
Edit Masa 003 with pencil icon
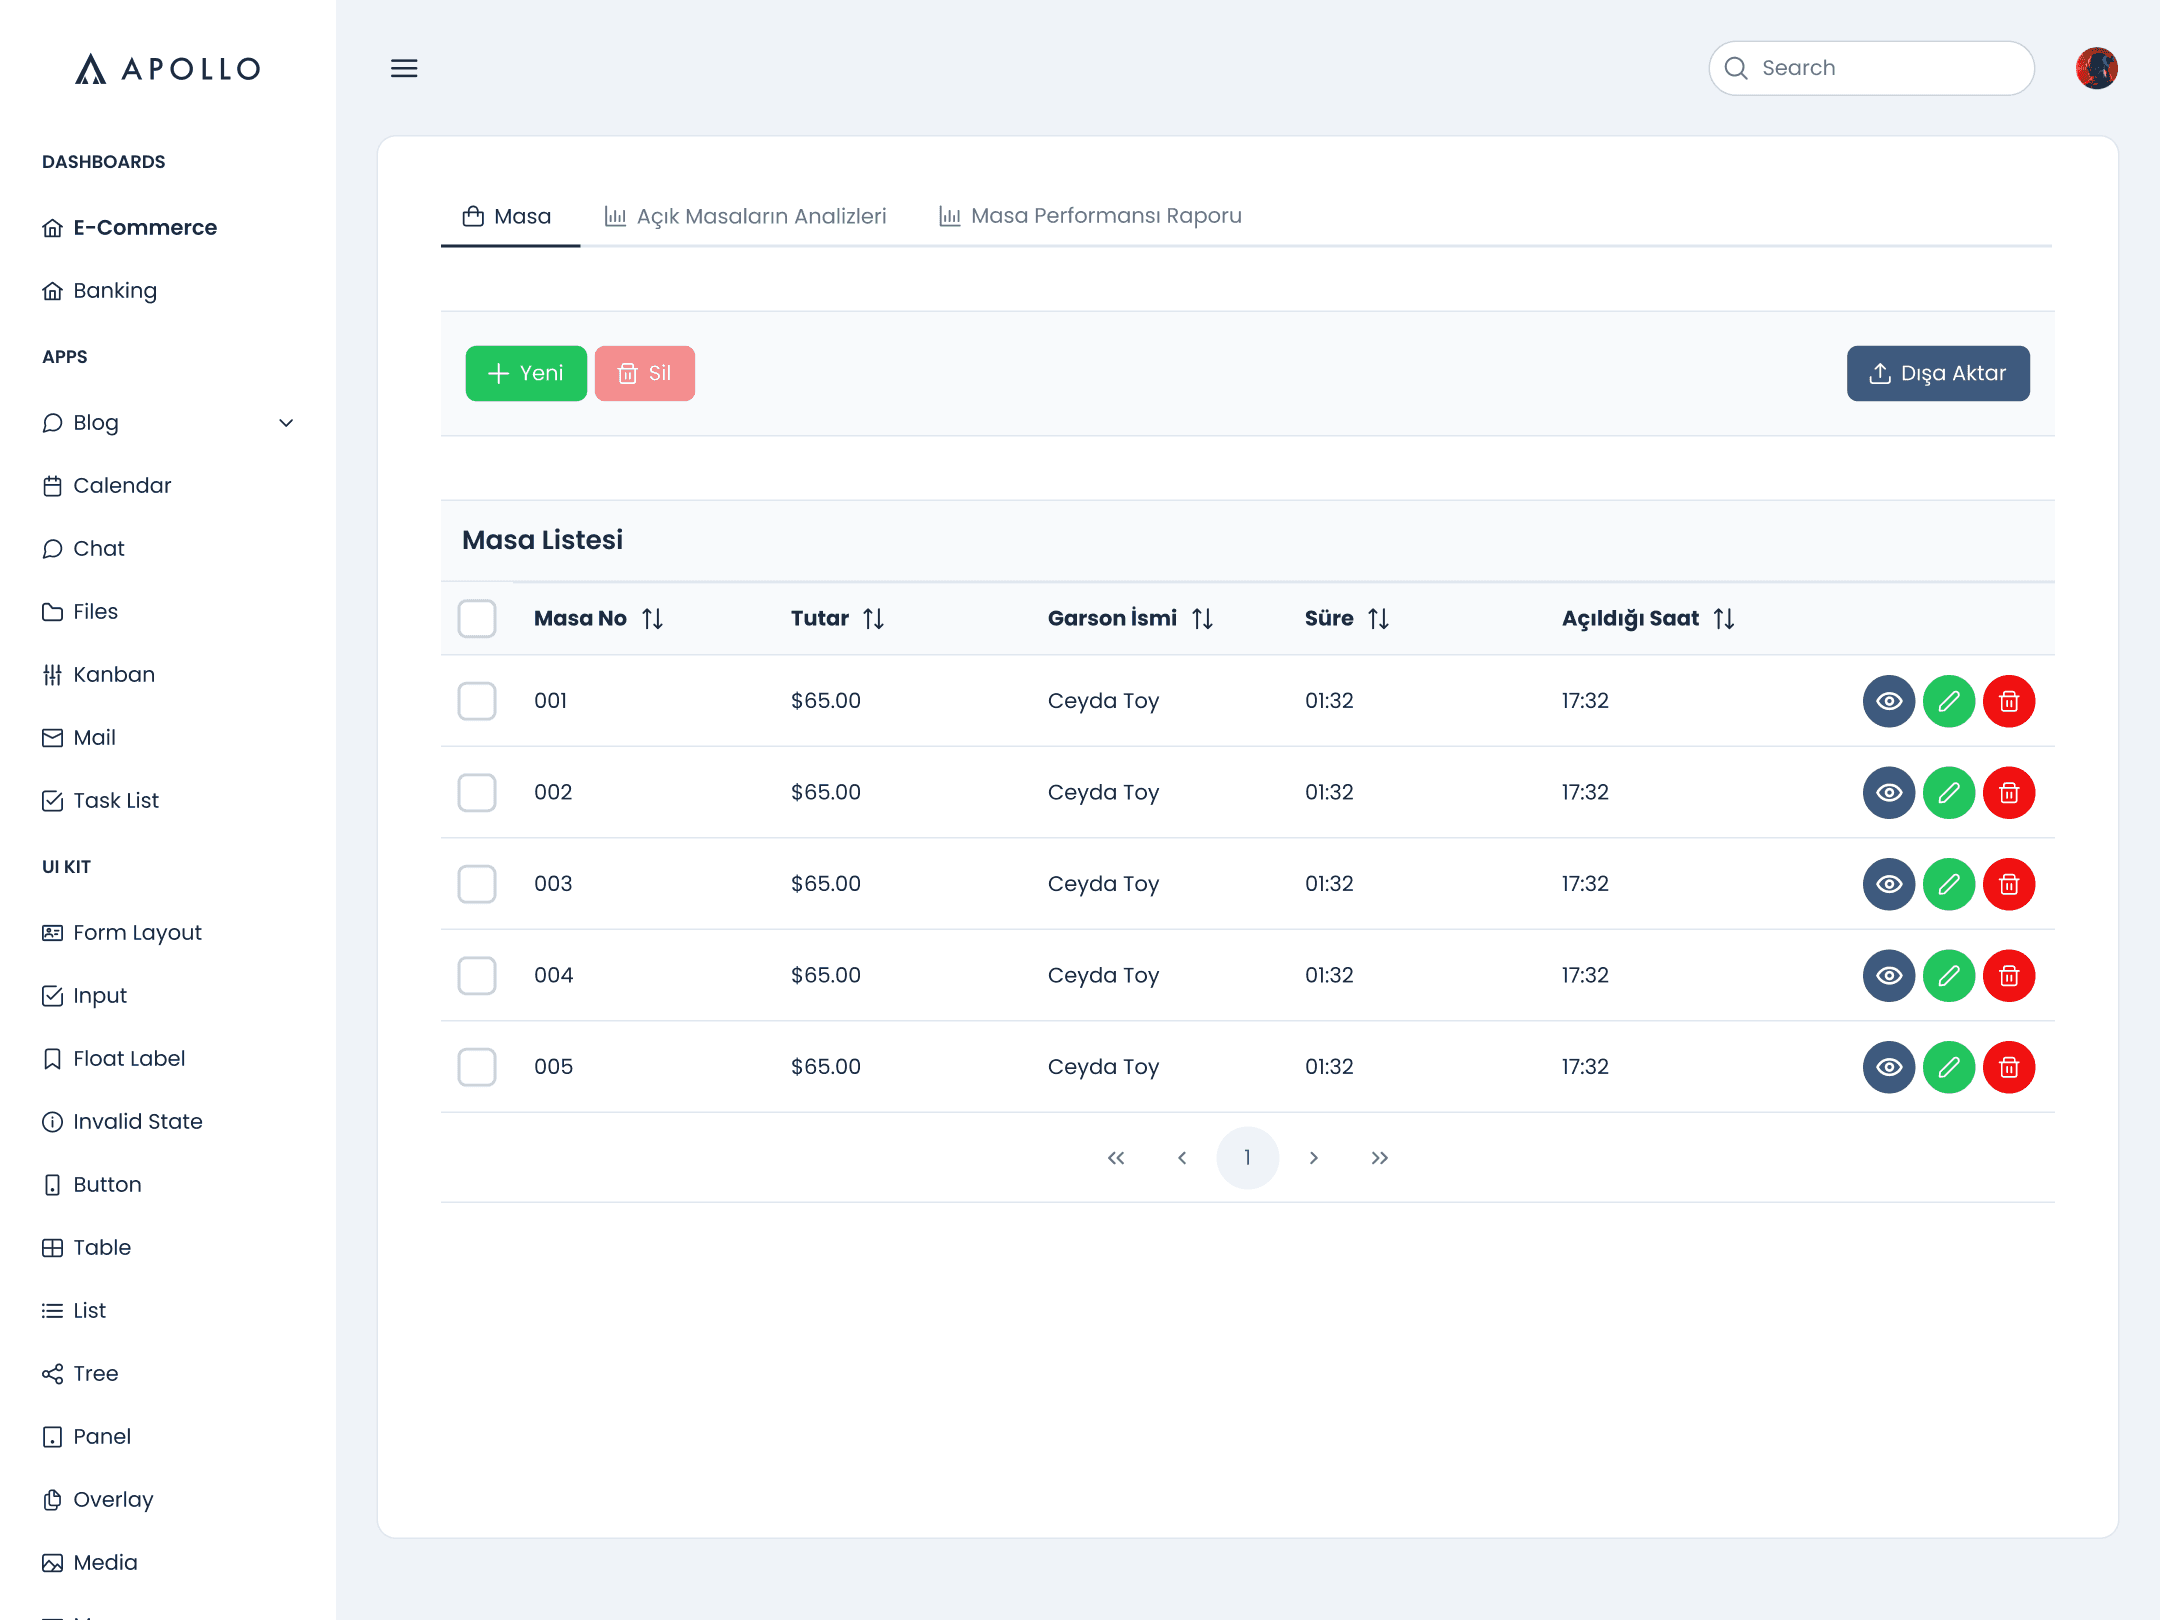point(1949,884)
